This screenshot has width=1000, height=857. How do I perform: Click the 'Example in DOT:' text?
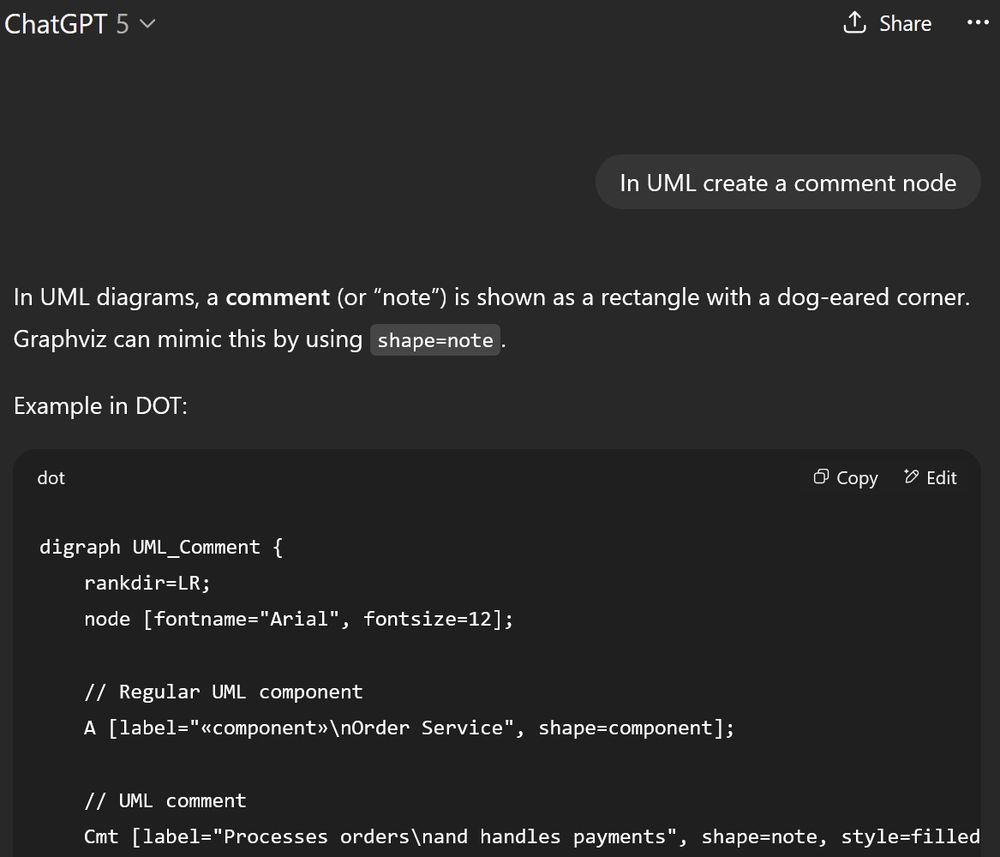(100, 406)
